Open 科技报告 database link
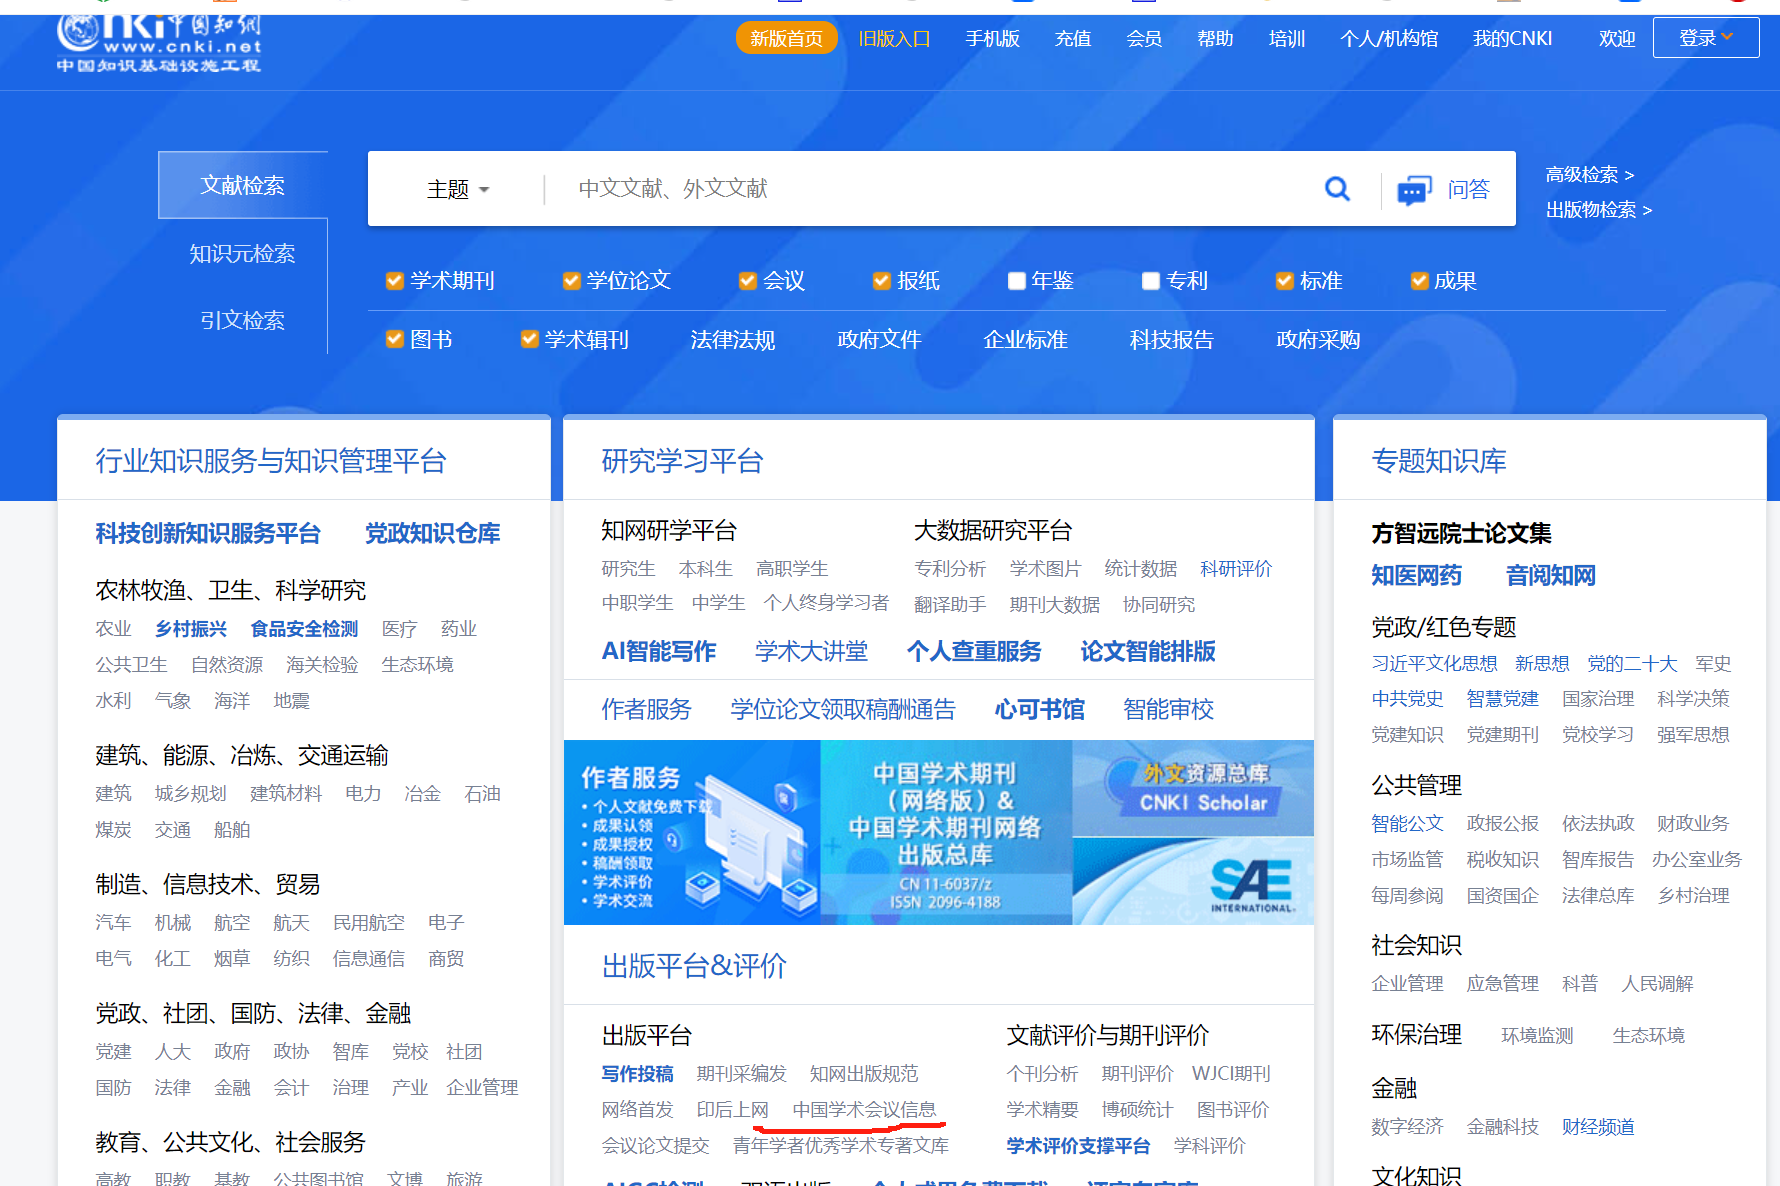Screen dimensions: 1780x1186 point(1171,339)
